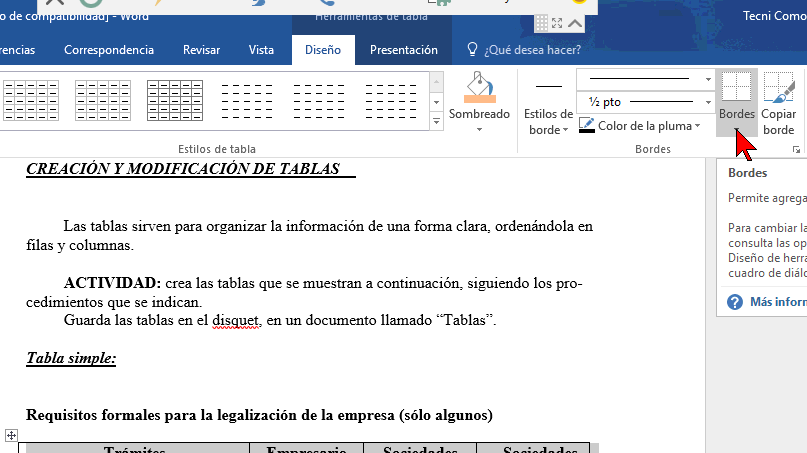
Task: Click the ¿Qué desea hacer? search box
Action: pyautogui.click(x=532, y=50)
